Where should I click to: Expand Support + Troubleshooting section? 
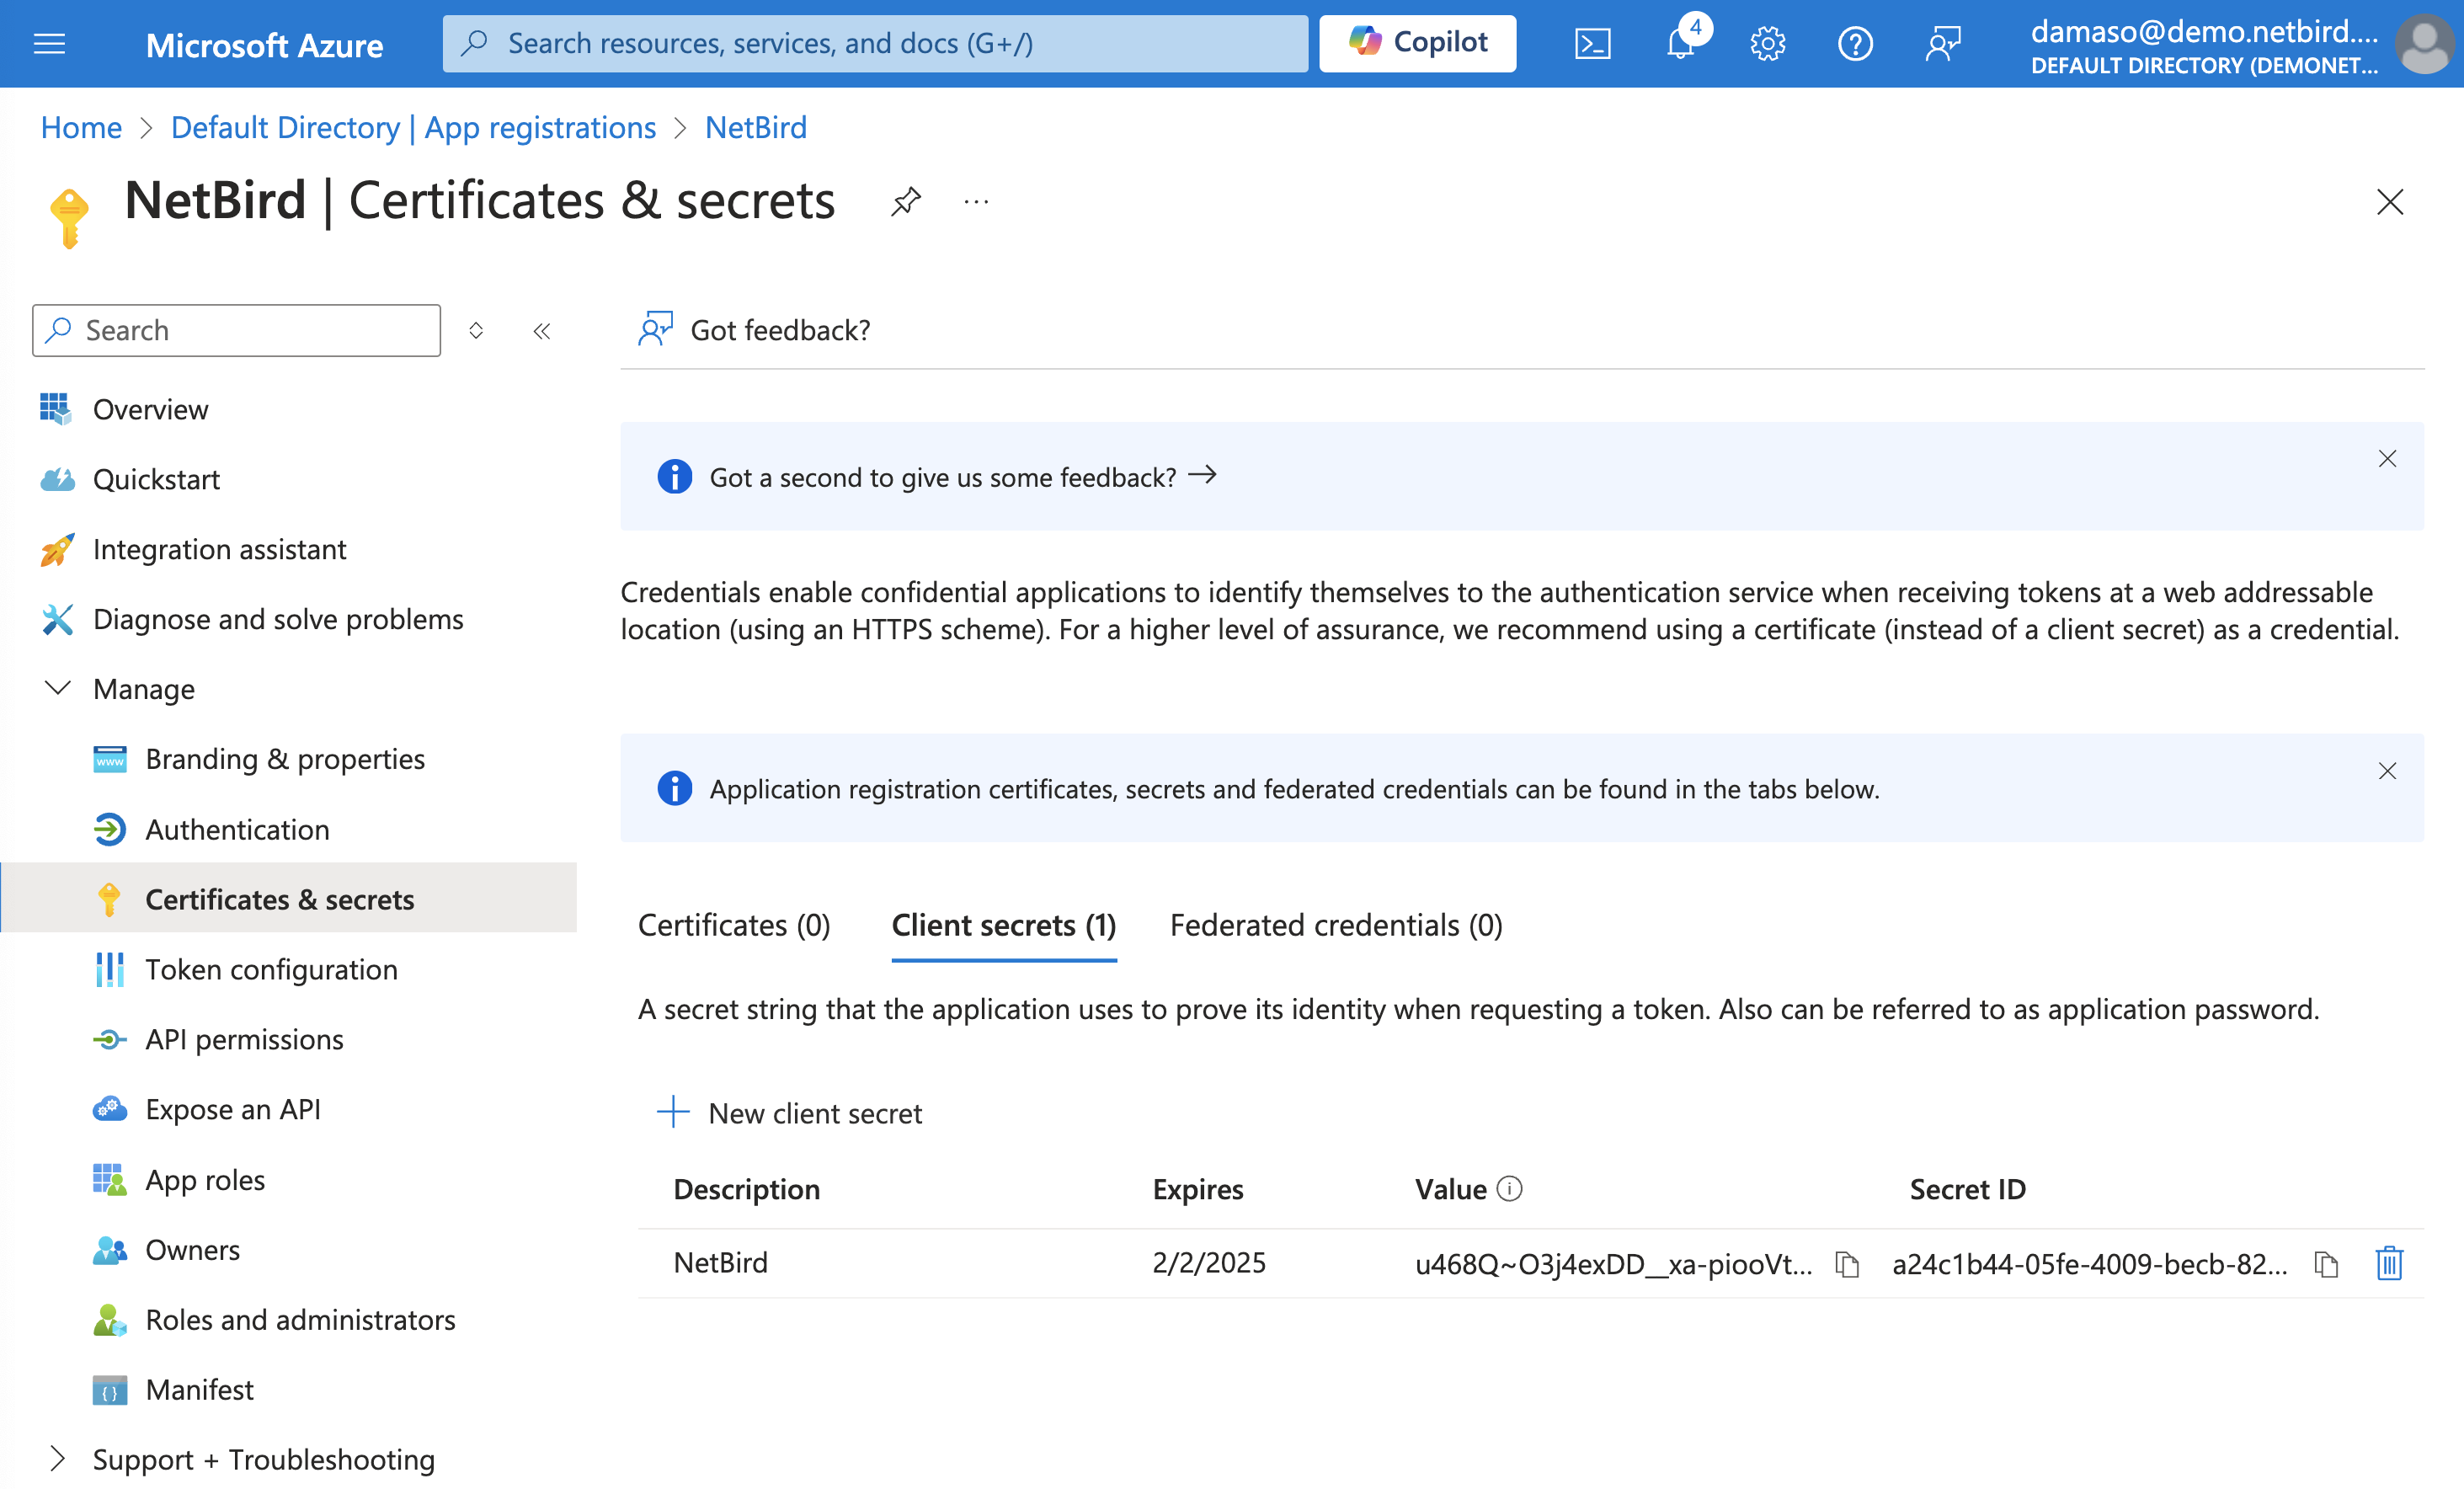[x=58, y=1459]
